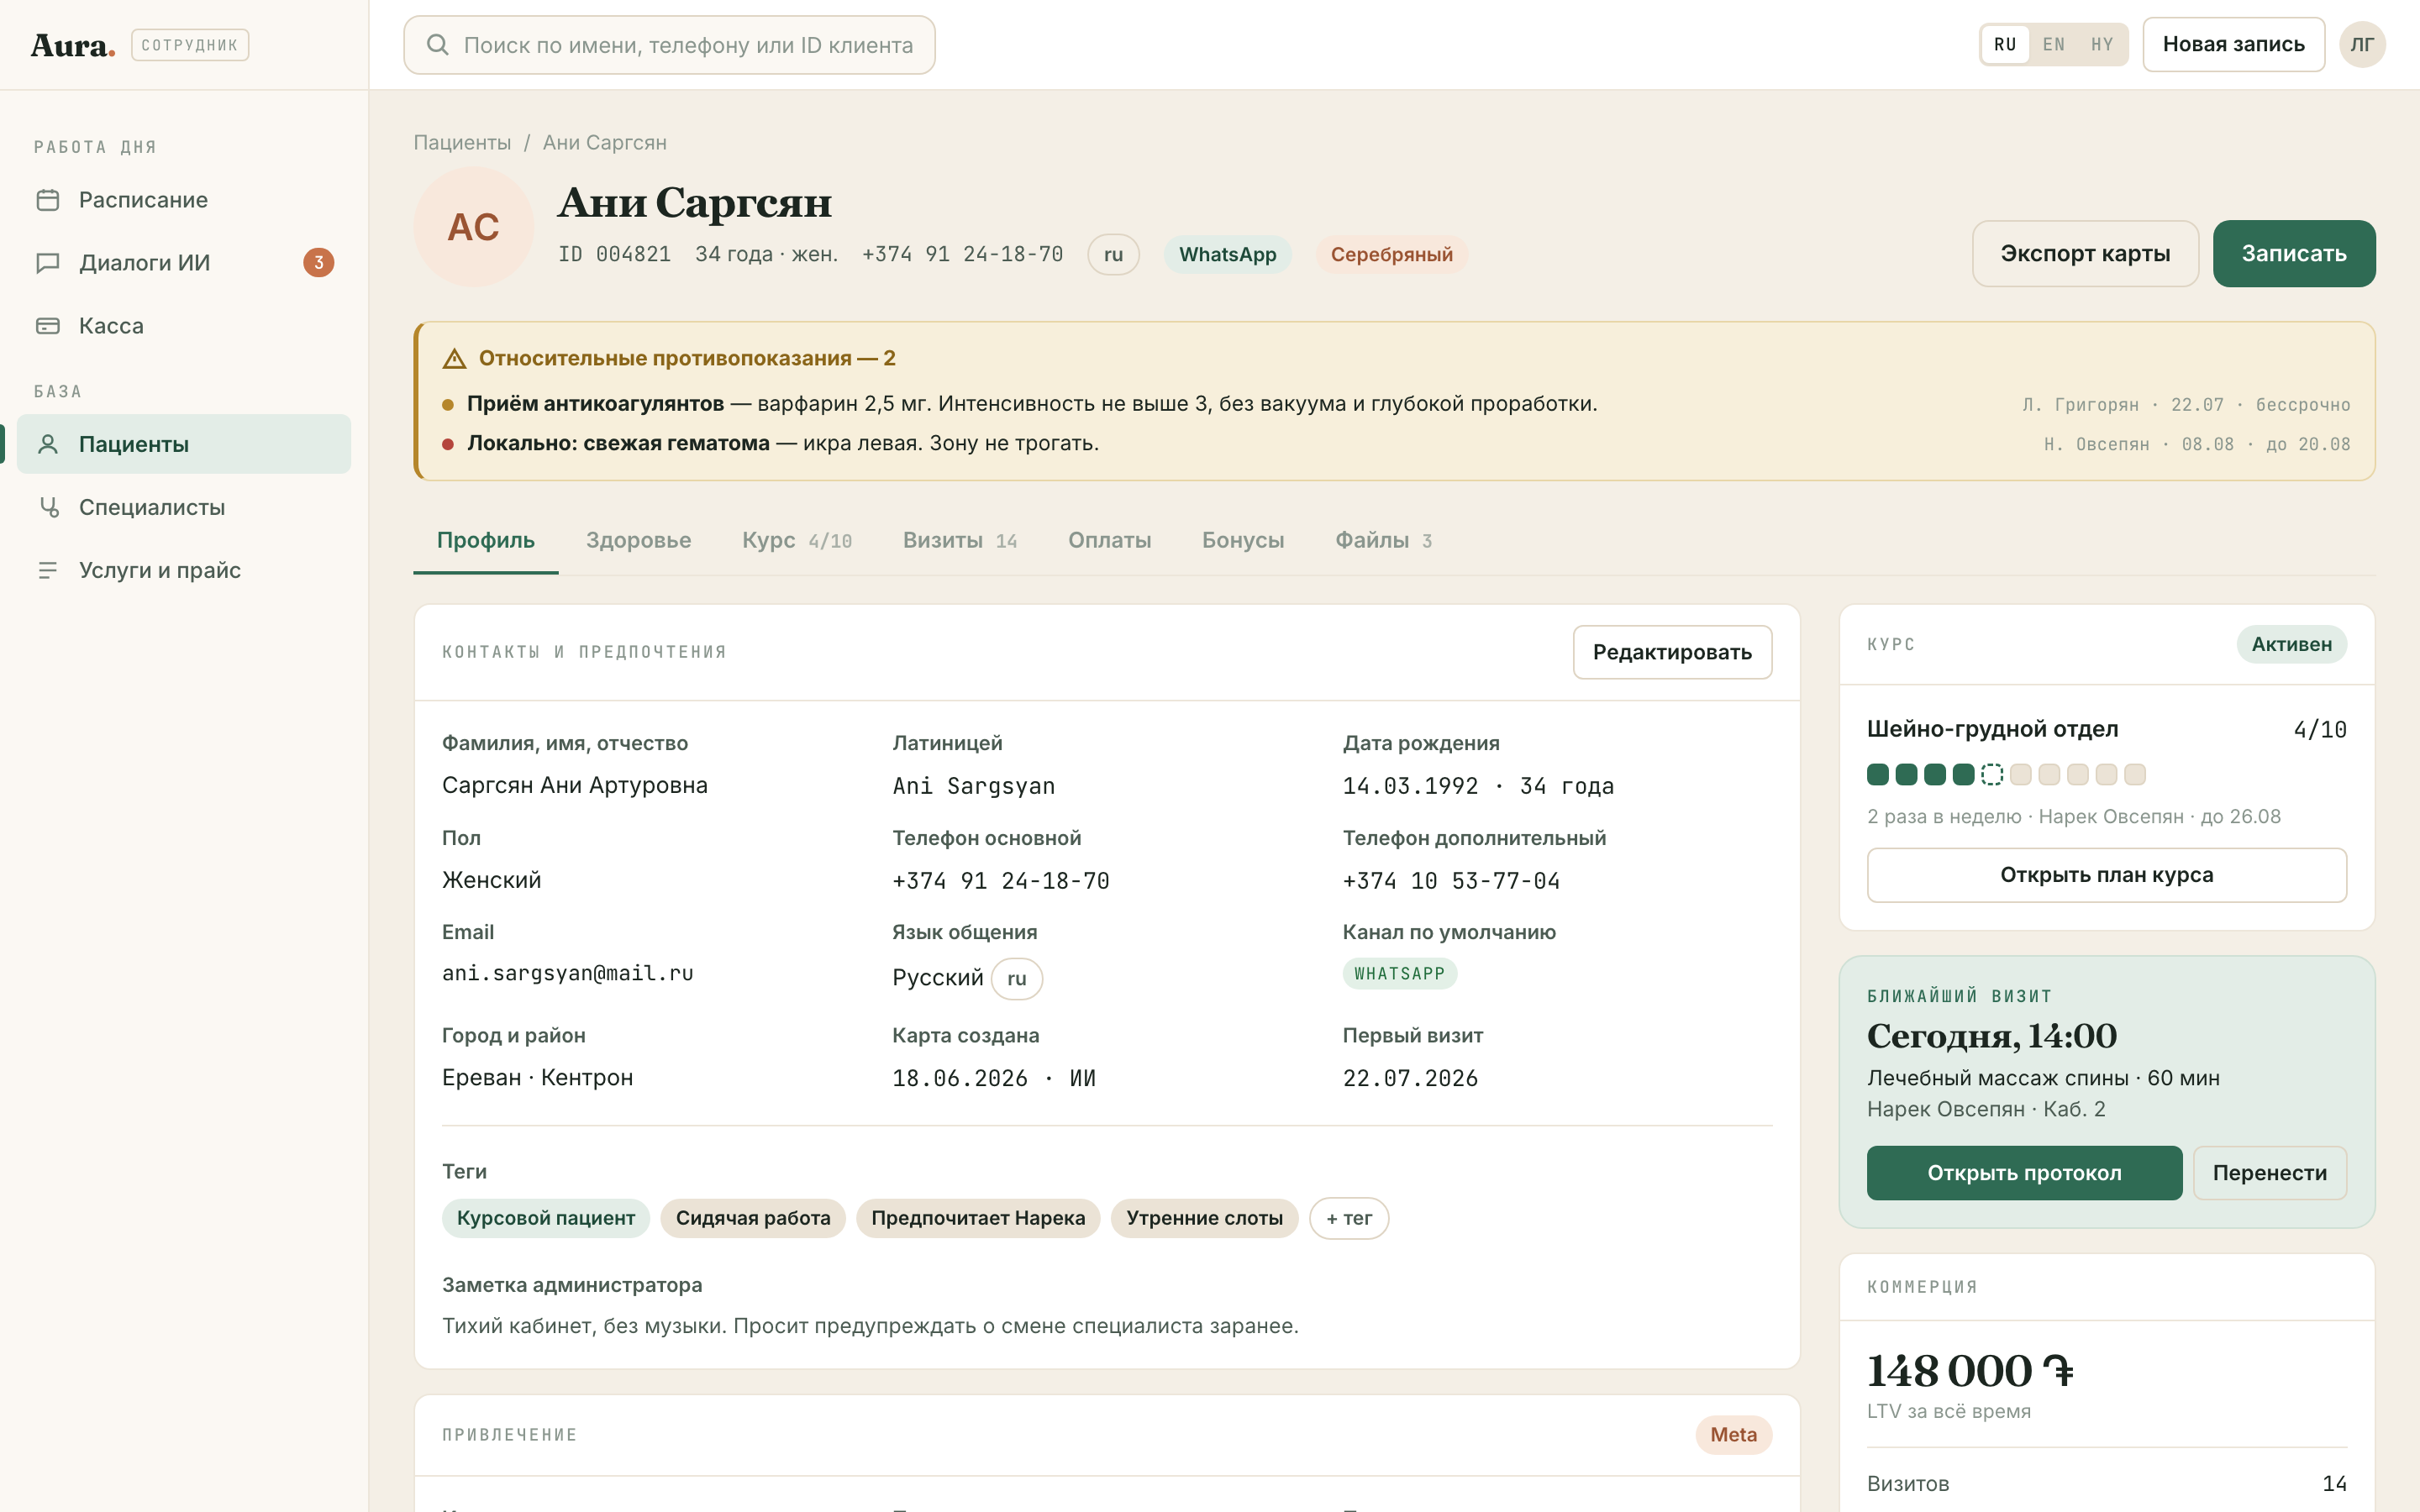
Task: Click the Meta source badge
Action: pos(1733,1435)
